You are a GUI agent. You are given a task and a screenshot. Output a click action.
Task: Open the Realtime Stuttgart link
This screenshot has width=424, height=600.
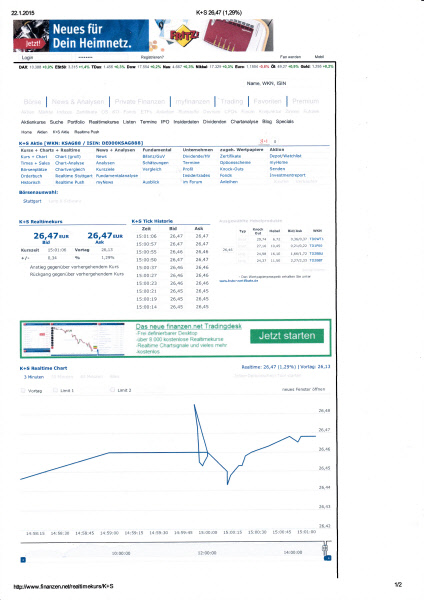pos(73,176)
